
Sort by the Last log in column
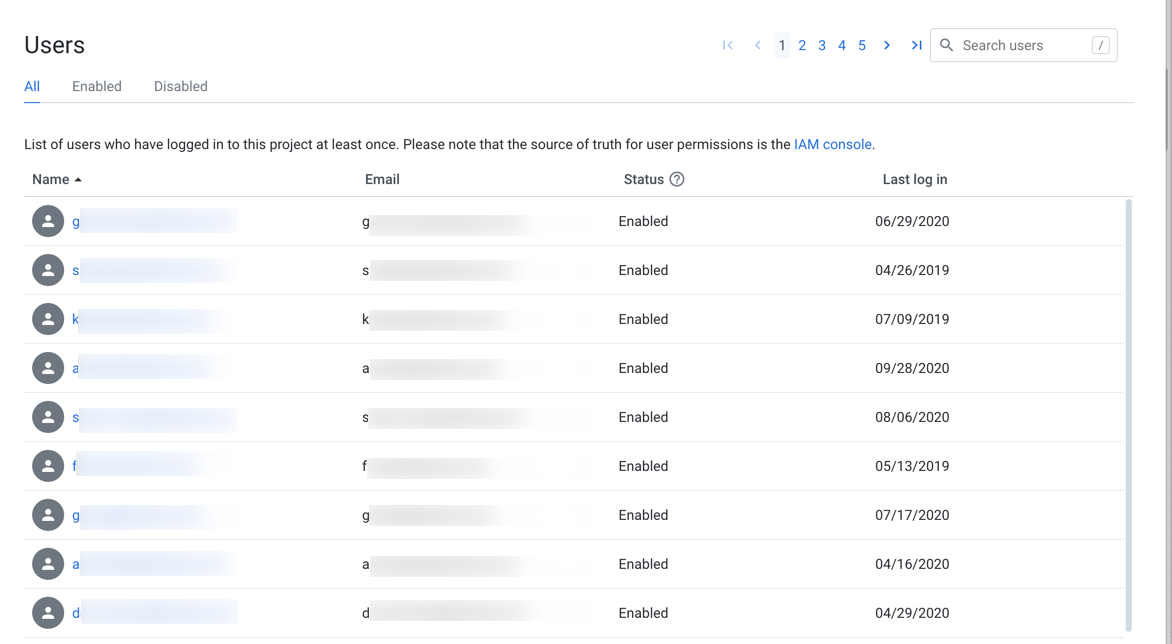point(914,179)
